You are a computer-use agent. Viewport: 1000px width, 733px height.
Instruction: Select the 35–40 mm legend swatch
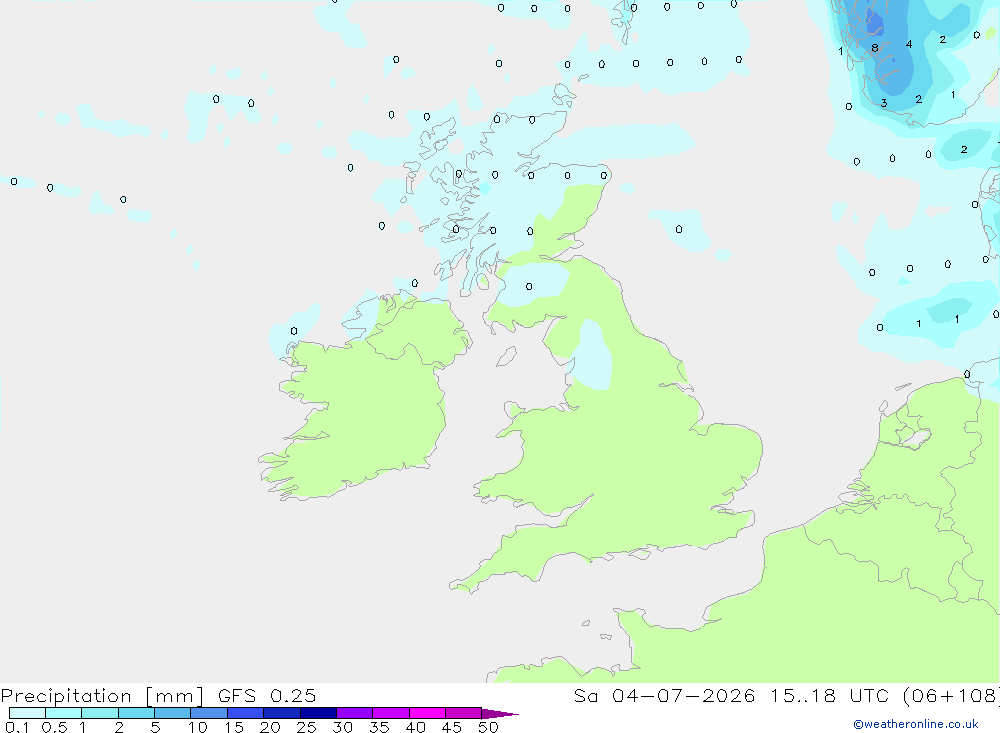(x=391, y=713)
